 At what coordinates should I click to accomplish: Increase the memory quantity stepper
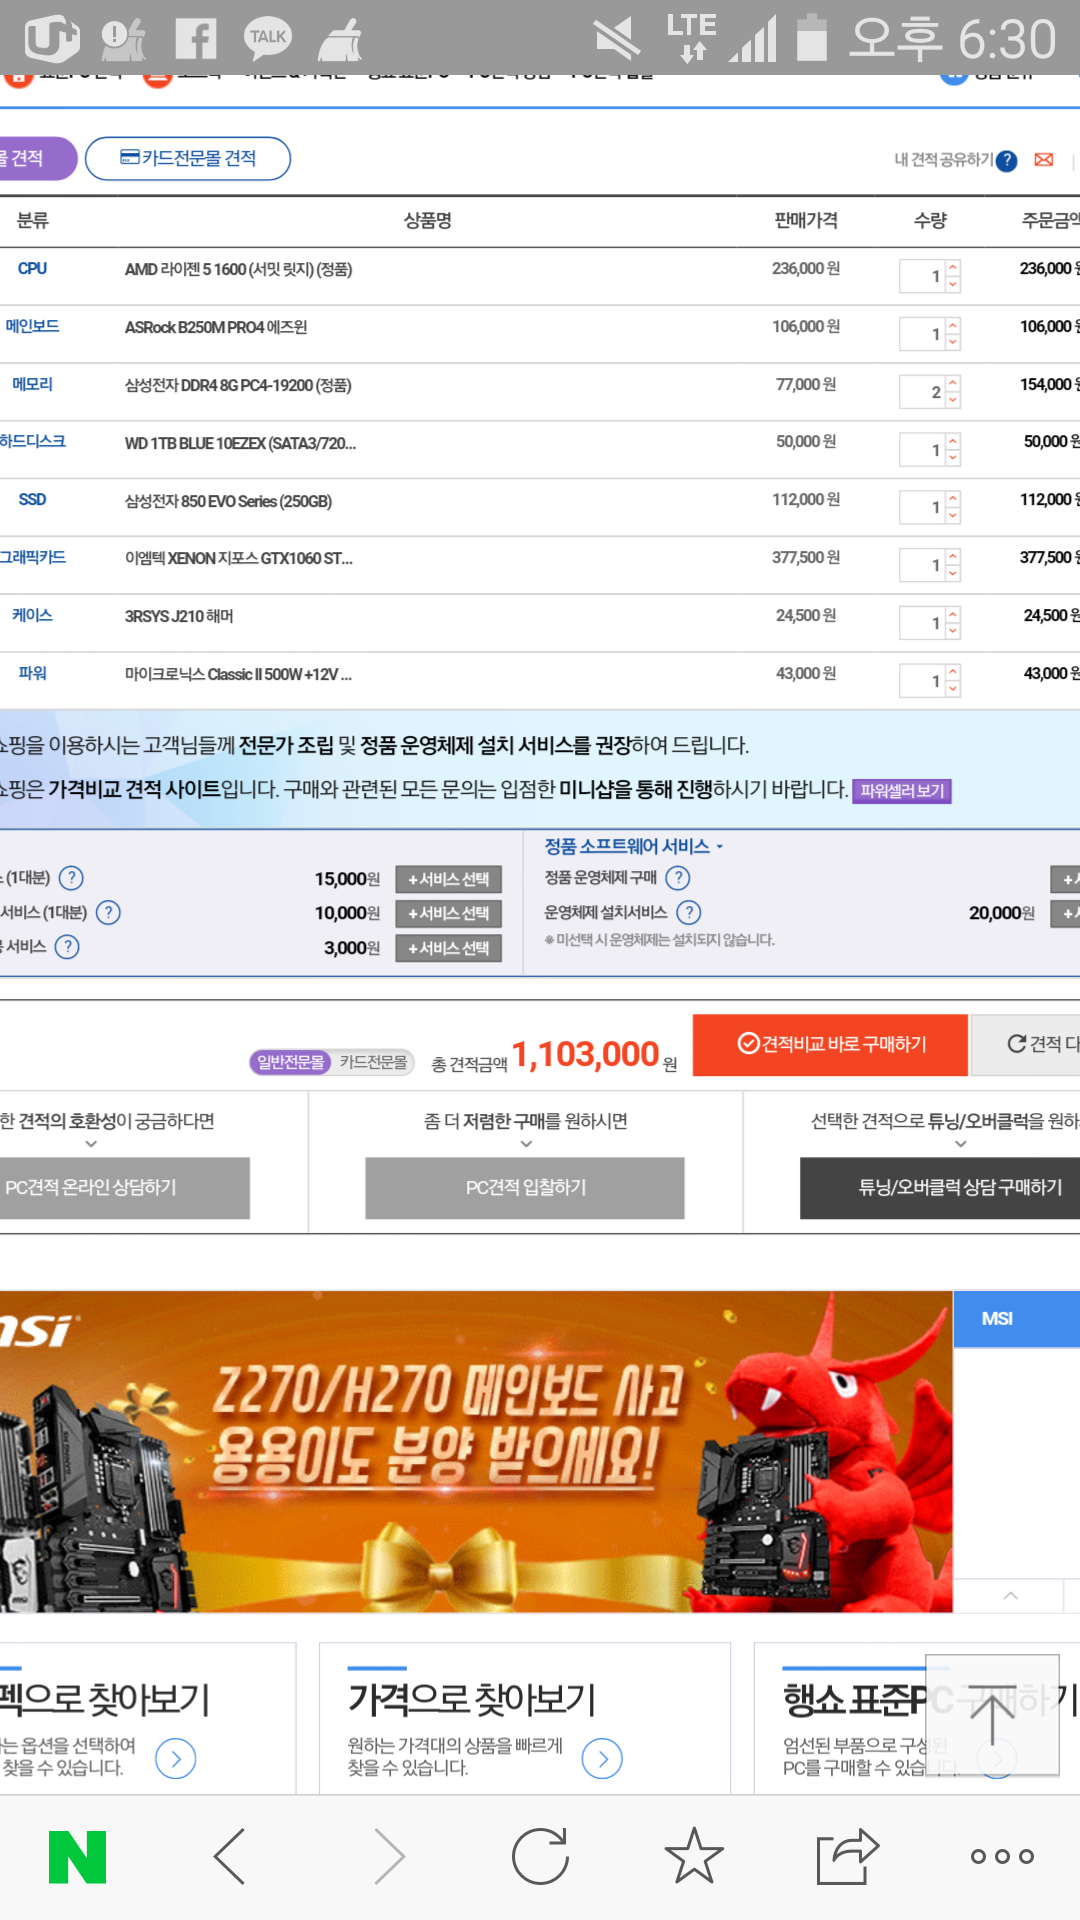pyautogui.click(x=953, y=384)
